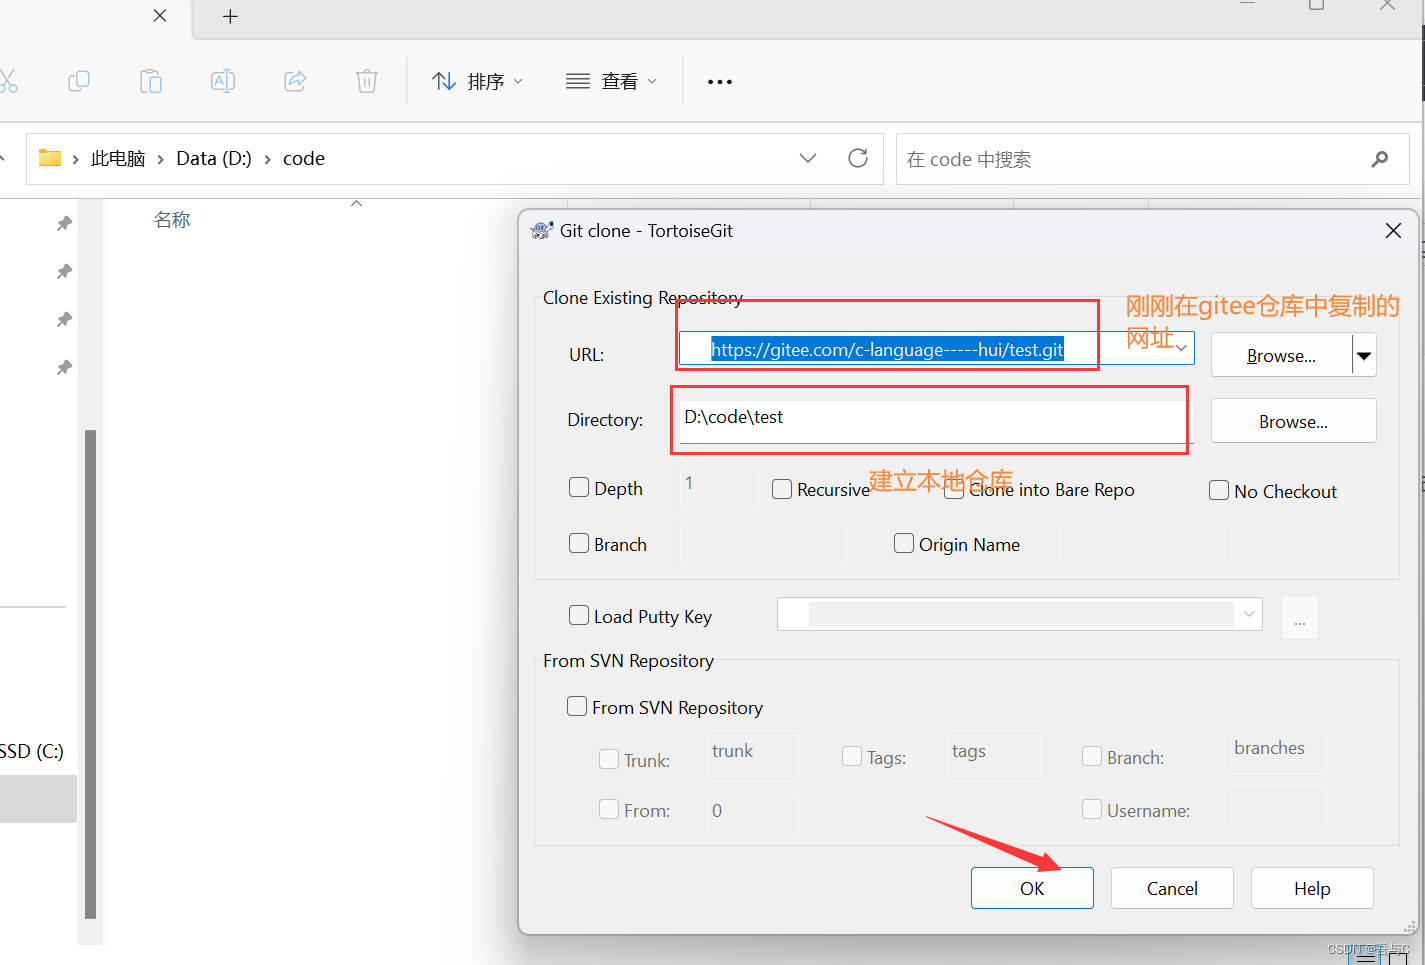Enable the Depth checkbox
1425x965 pixels.
coord(579,487)
